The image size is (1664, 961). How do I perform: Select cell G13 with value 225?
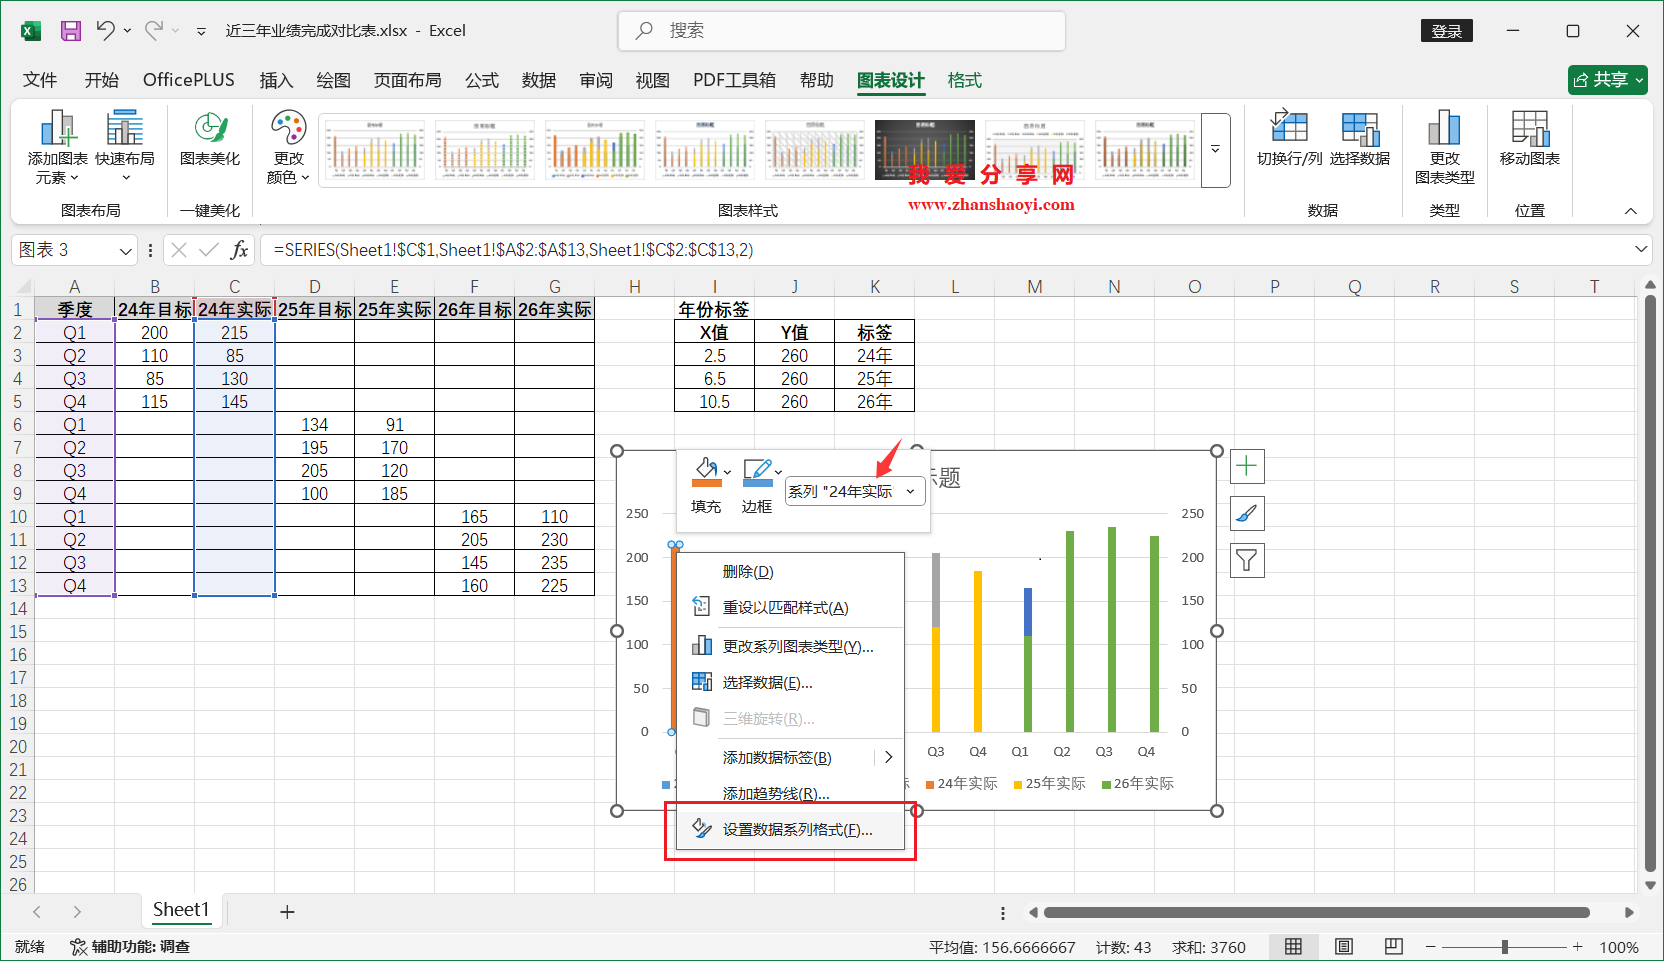click(x=555, y=586)
